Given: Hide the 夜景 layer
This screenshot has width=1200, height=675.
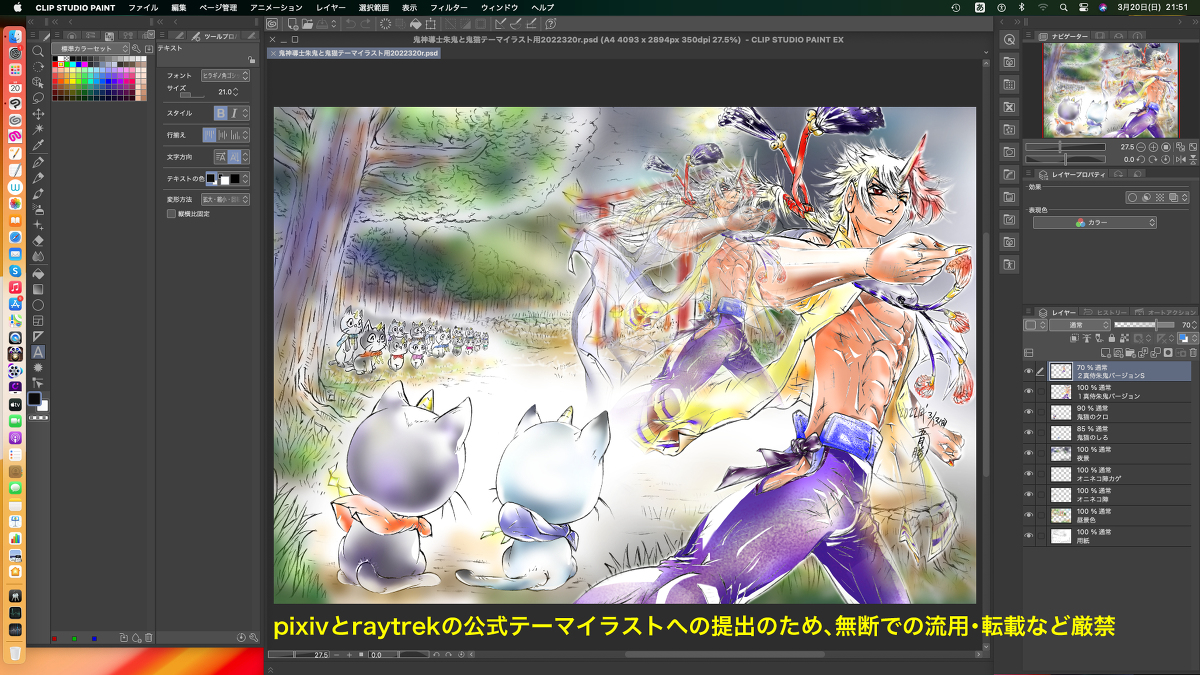Looking at the screenshot, I should coord(1028,454).
